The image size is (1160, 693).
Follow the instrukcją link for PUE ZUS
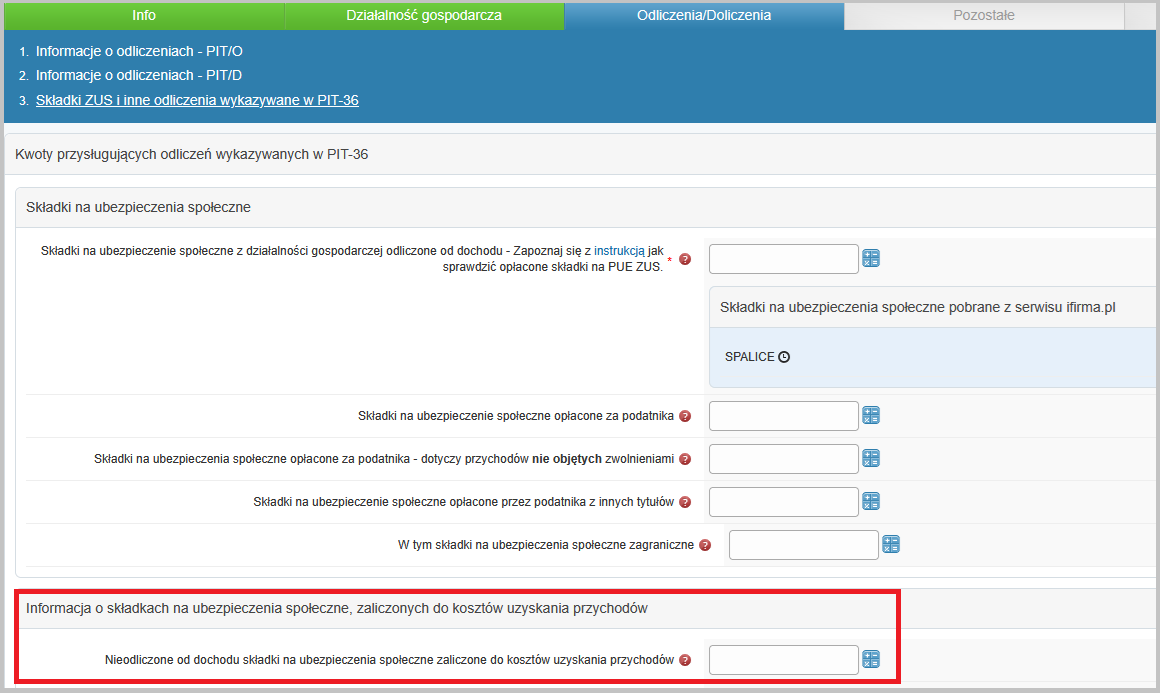click(x=619, y=250)
